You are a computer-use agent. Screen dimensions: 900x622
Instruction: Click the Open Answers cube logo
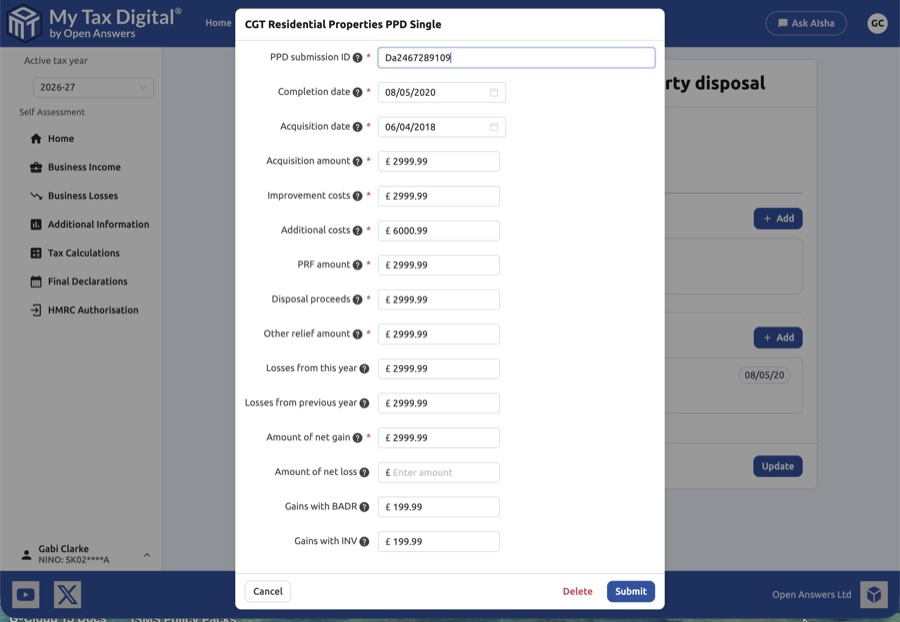click(874, 595)
